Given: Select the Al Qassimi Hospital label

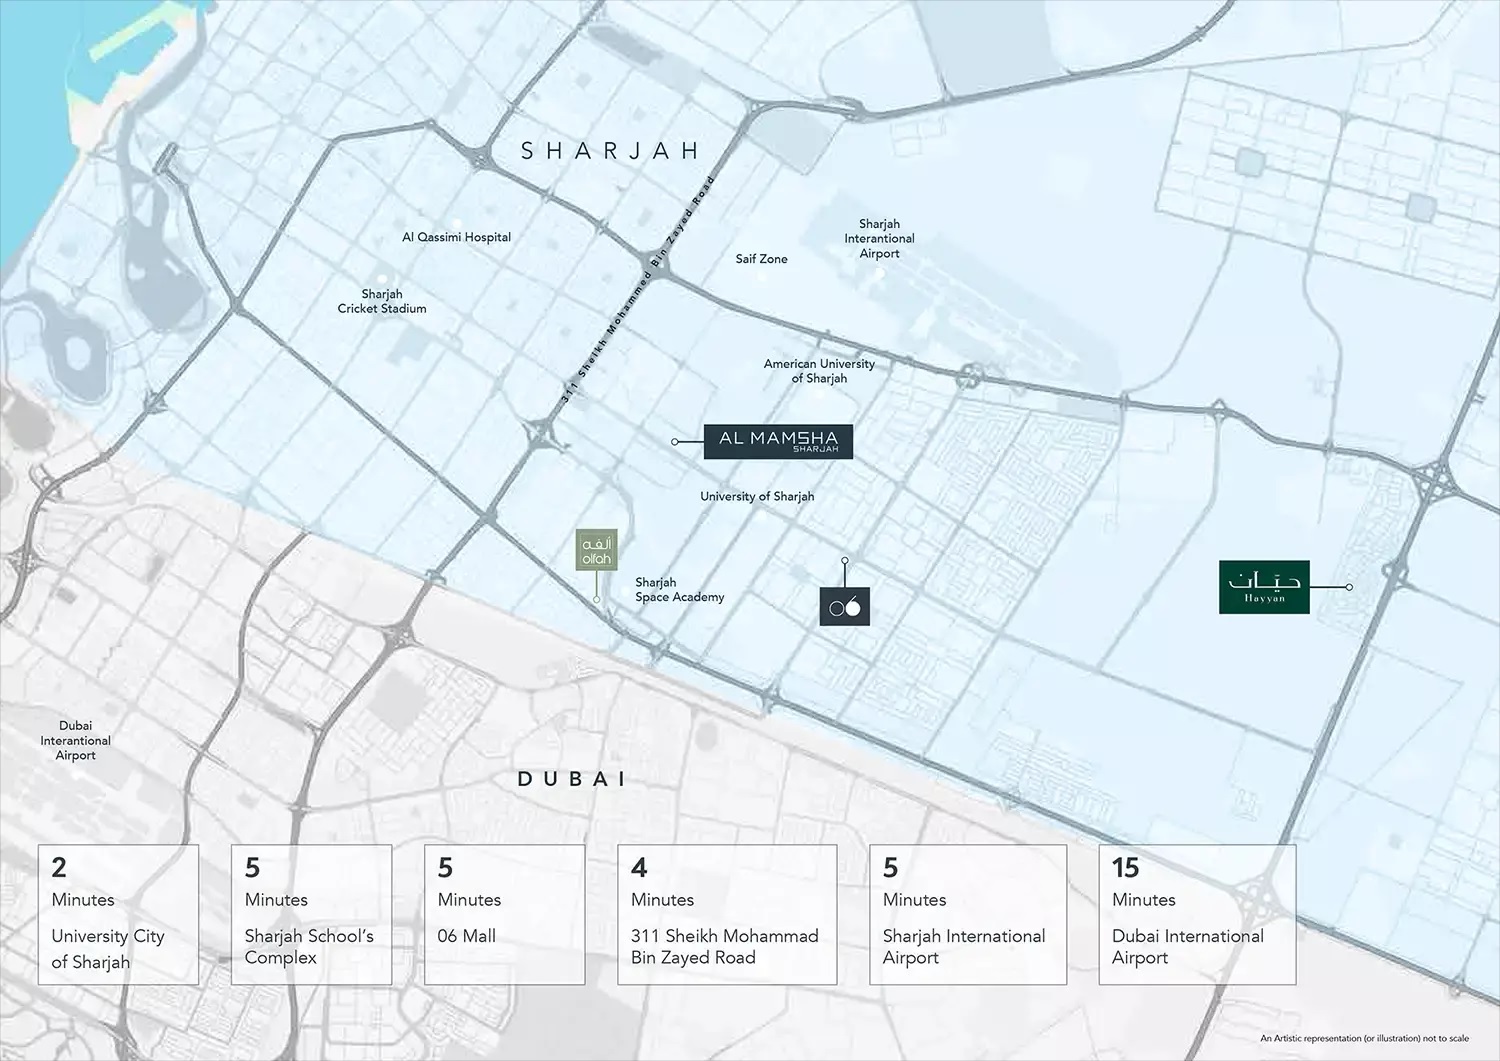Looking at the screenshot, I should point(455,237).
